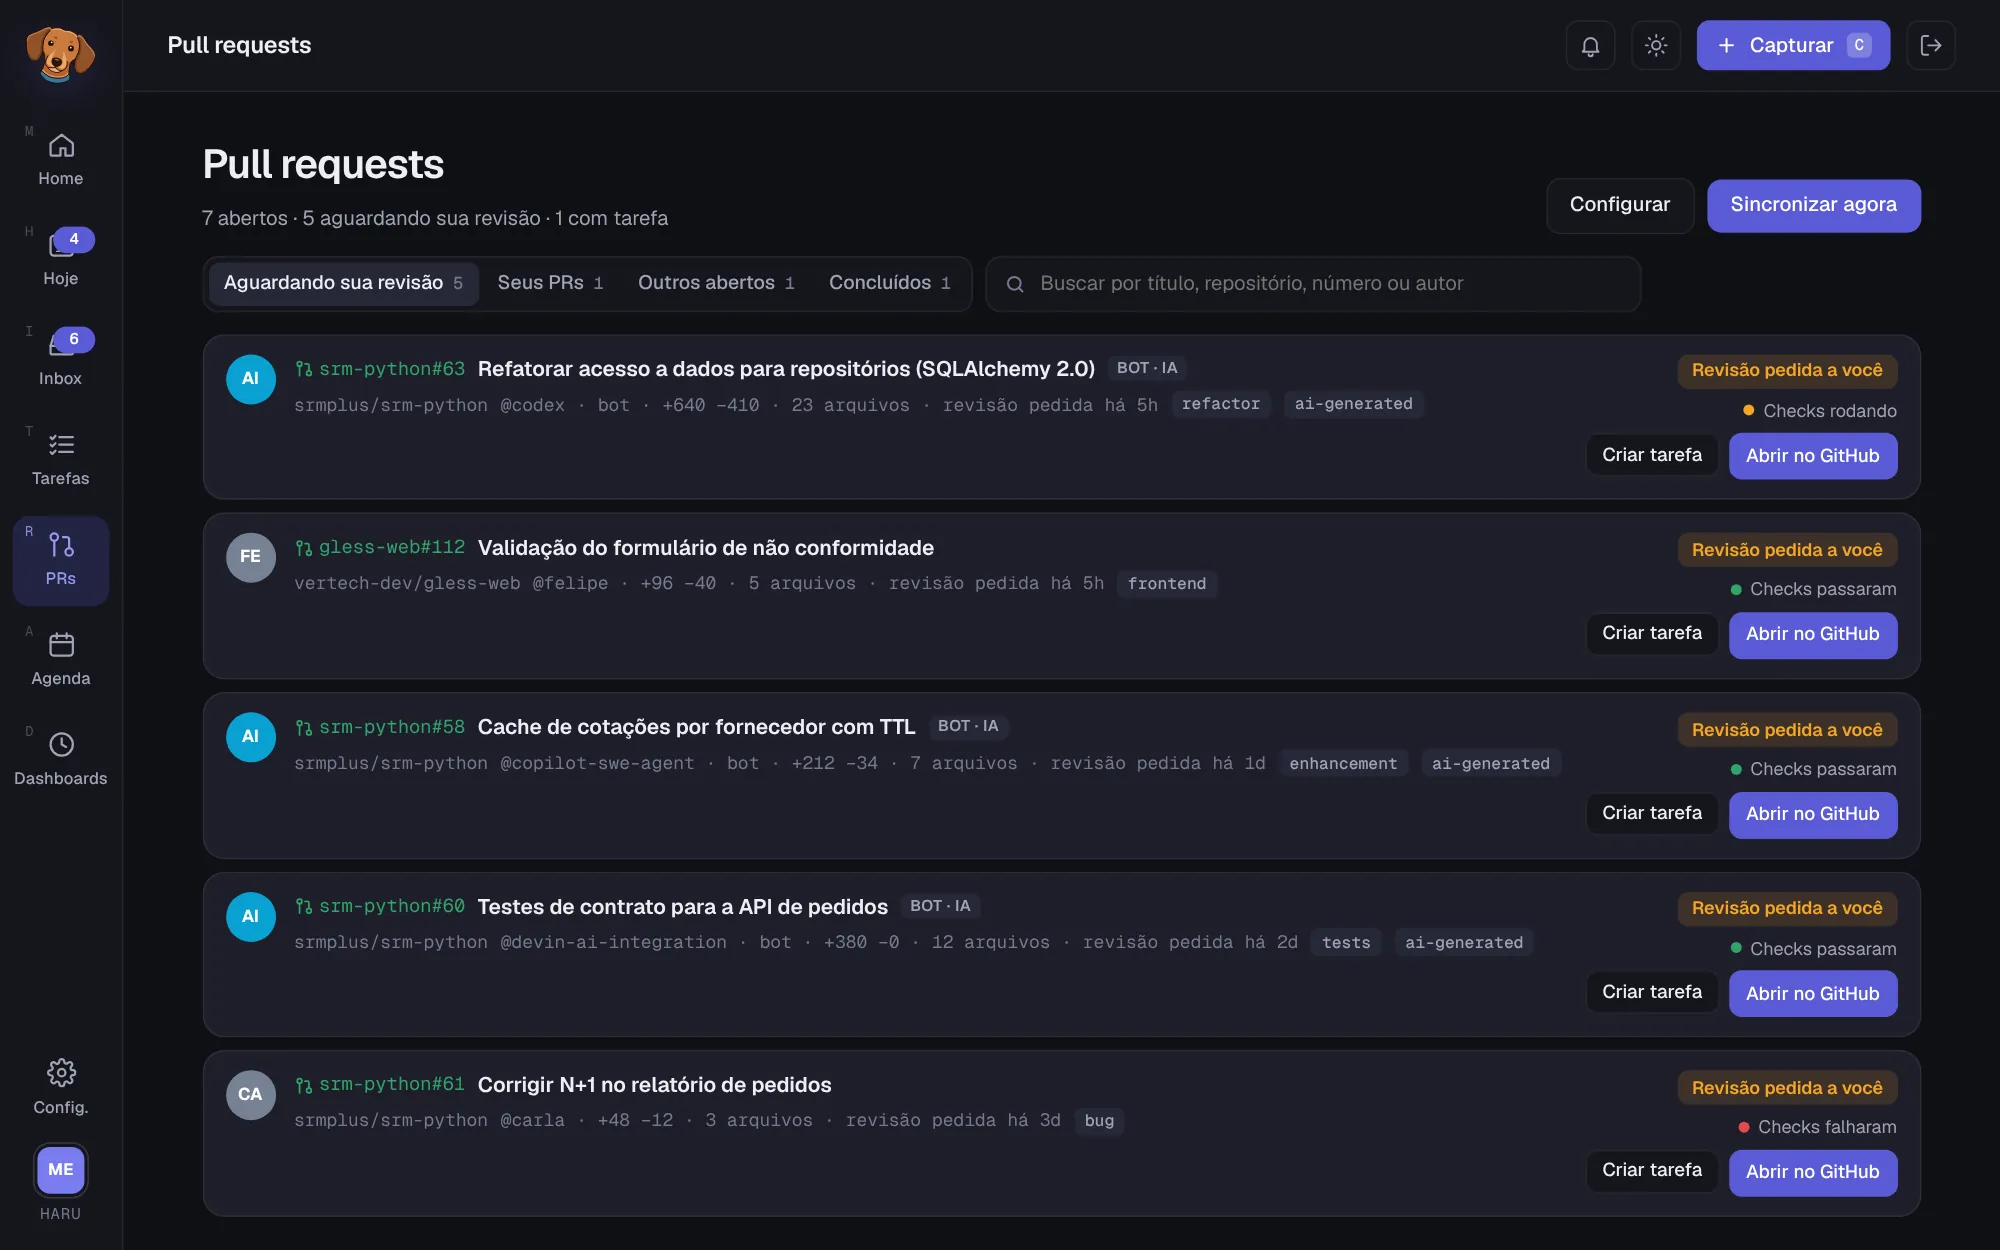Screen dimensions: 2000x1250
Task: Open Inbox in the sidebar
Action: pos(61,360)
